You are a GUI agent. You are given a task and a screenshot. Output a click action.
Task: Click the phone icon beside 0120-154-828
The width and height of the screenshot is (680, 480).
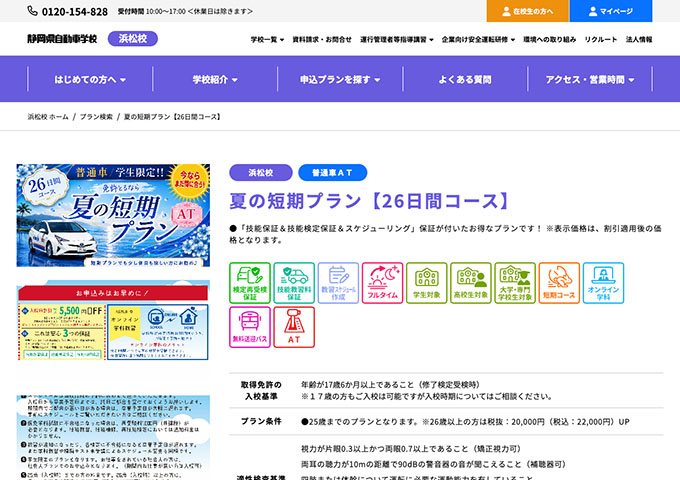[33, 11]
